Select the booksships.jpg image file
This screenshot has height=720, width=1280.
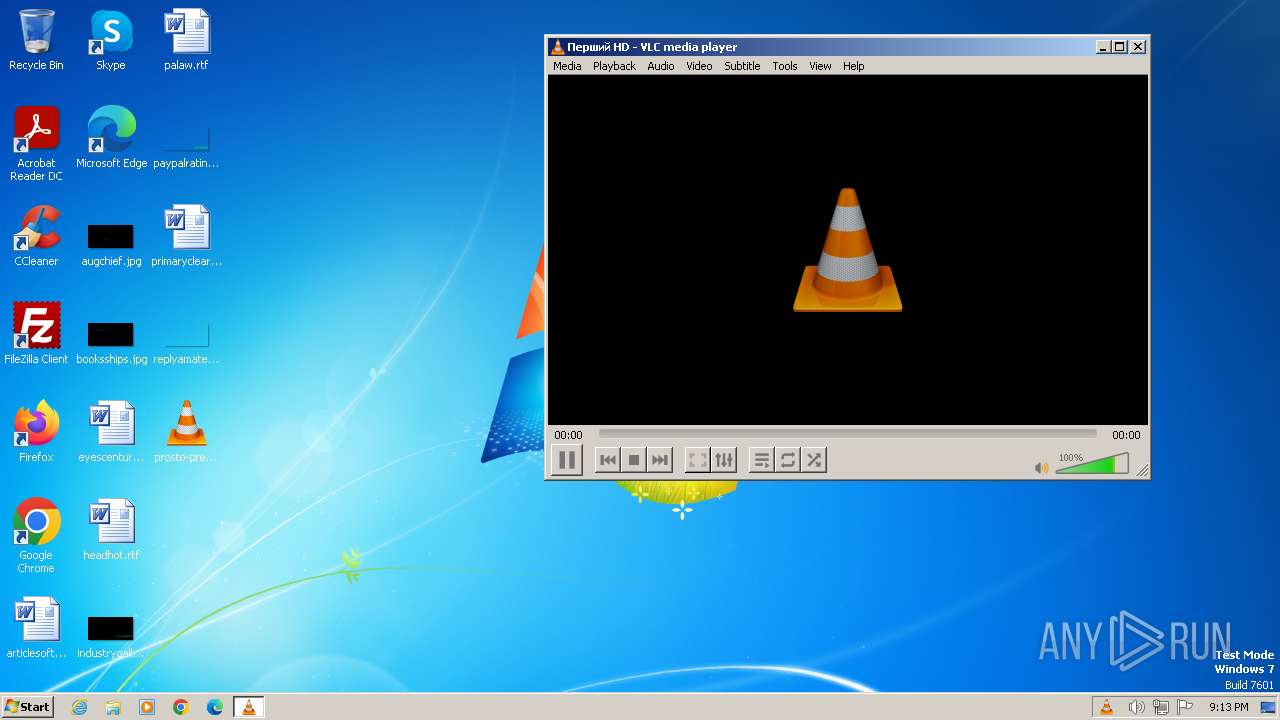coord(111,343)
